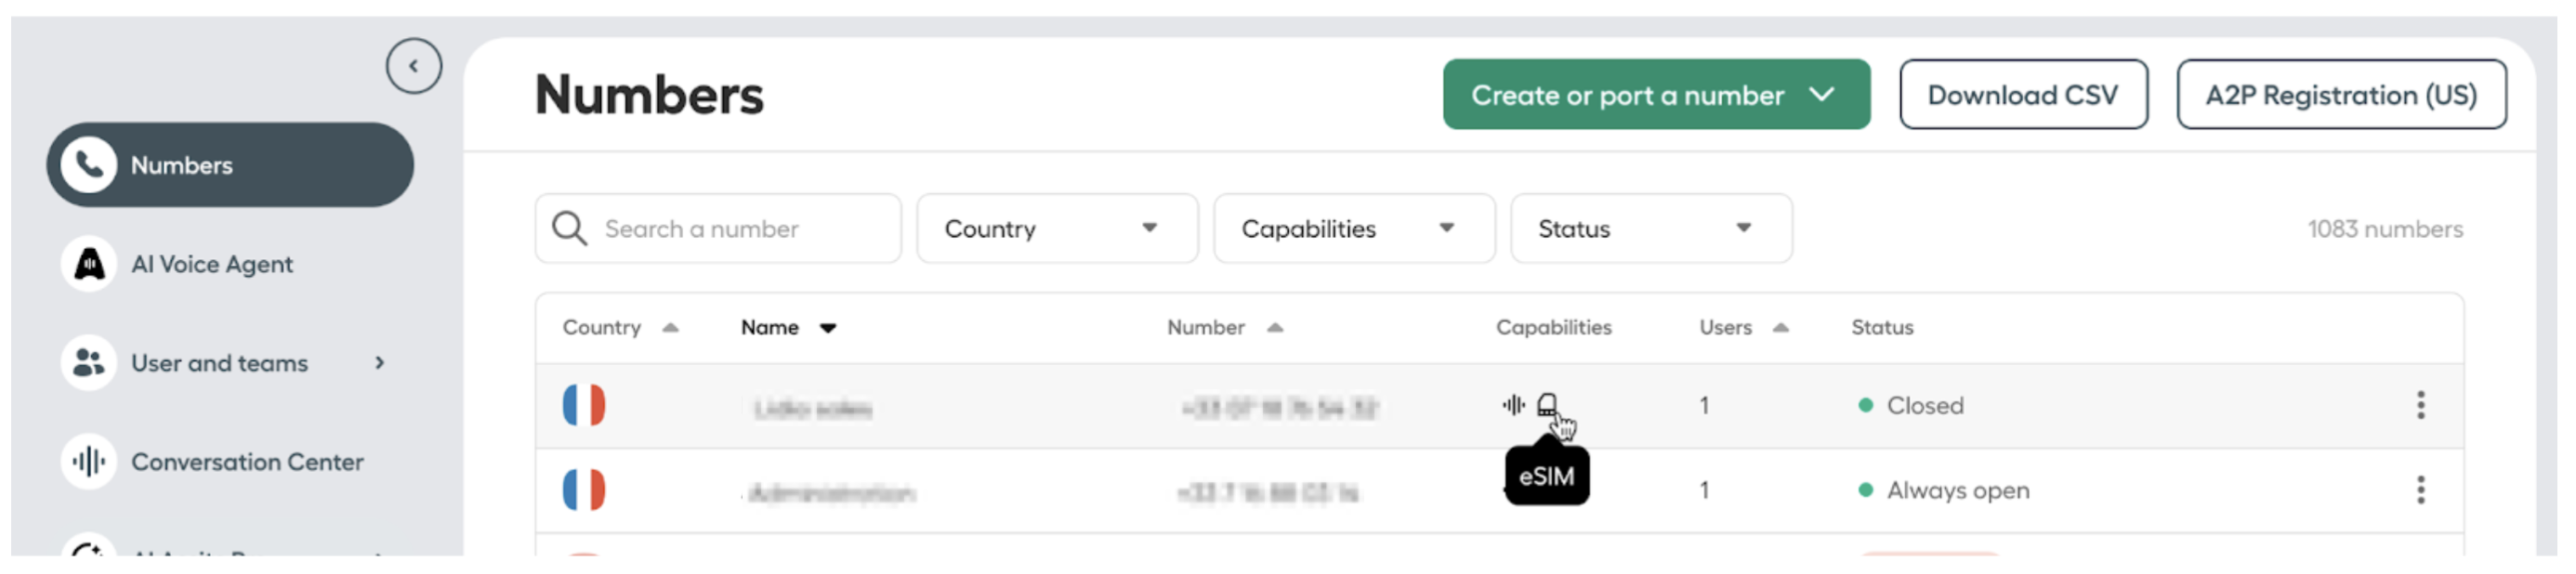Viewport: 2576px width, 574px height.
Task: Focus the Search a number field
Action: coord(718,229)
